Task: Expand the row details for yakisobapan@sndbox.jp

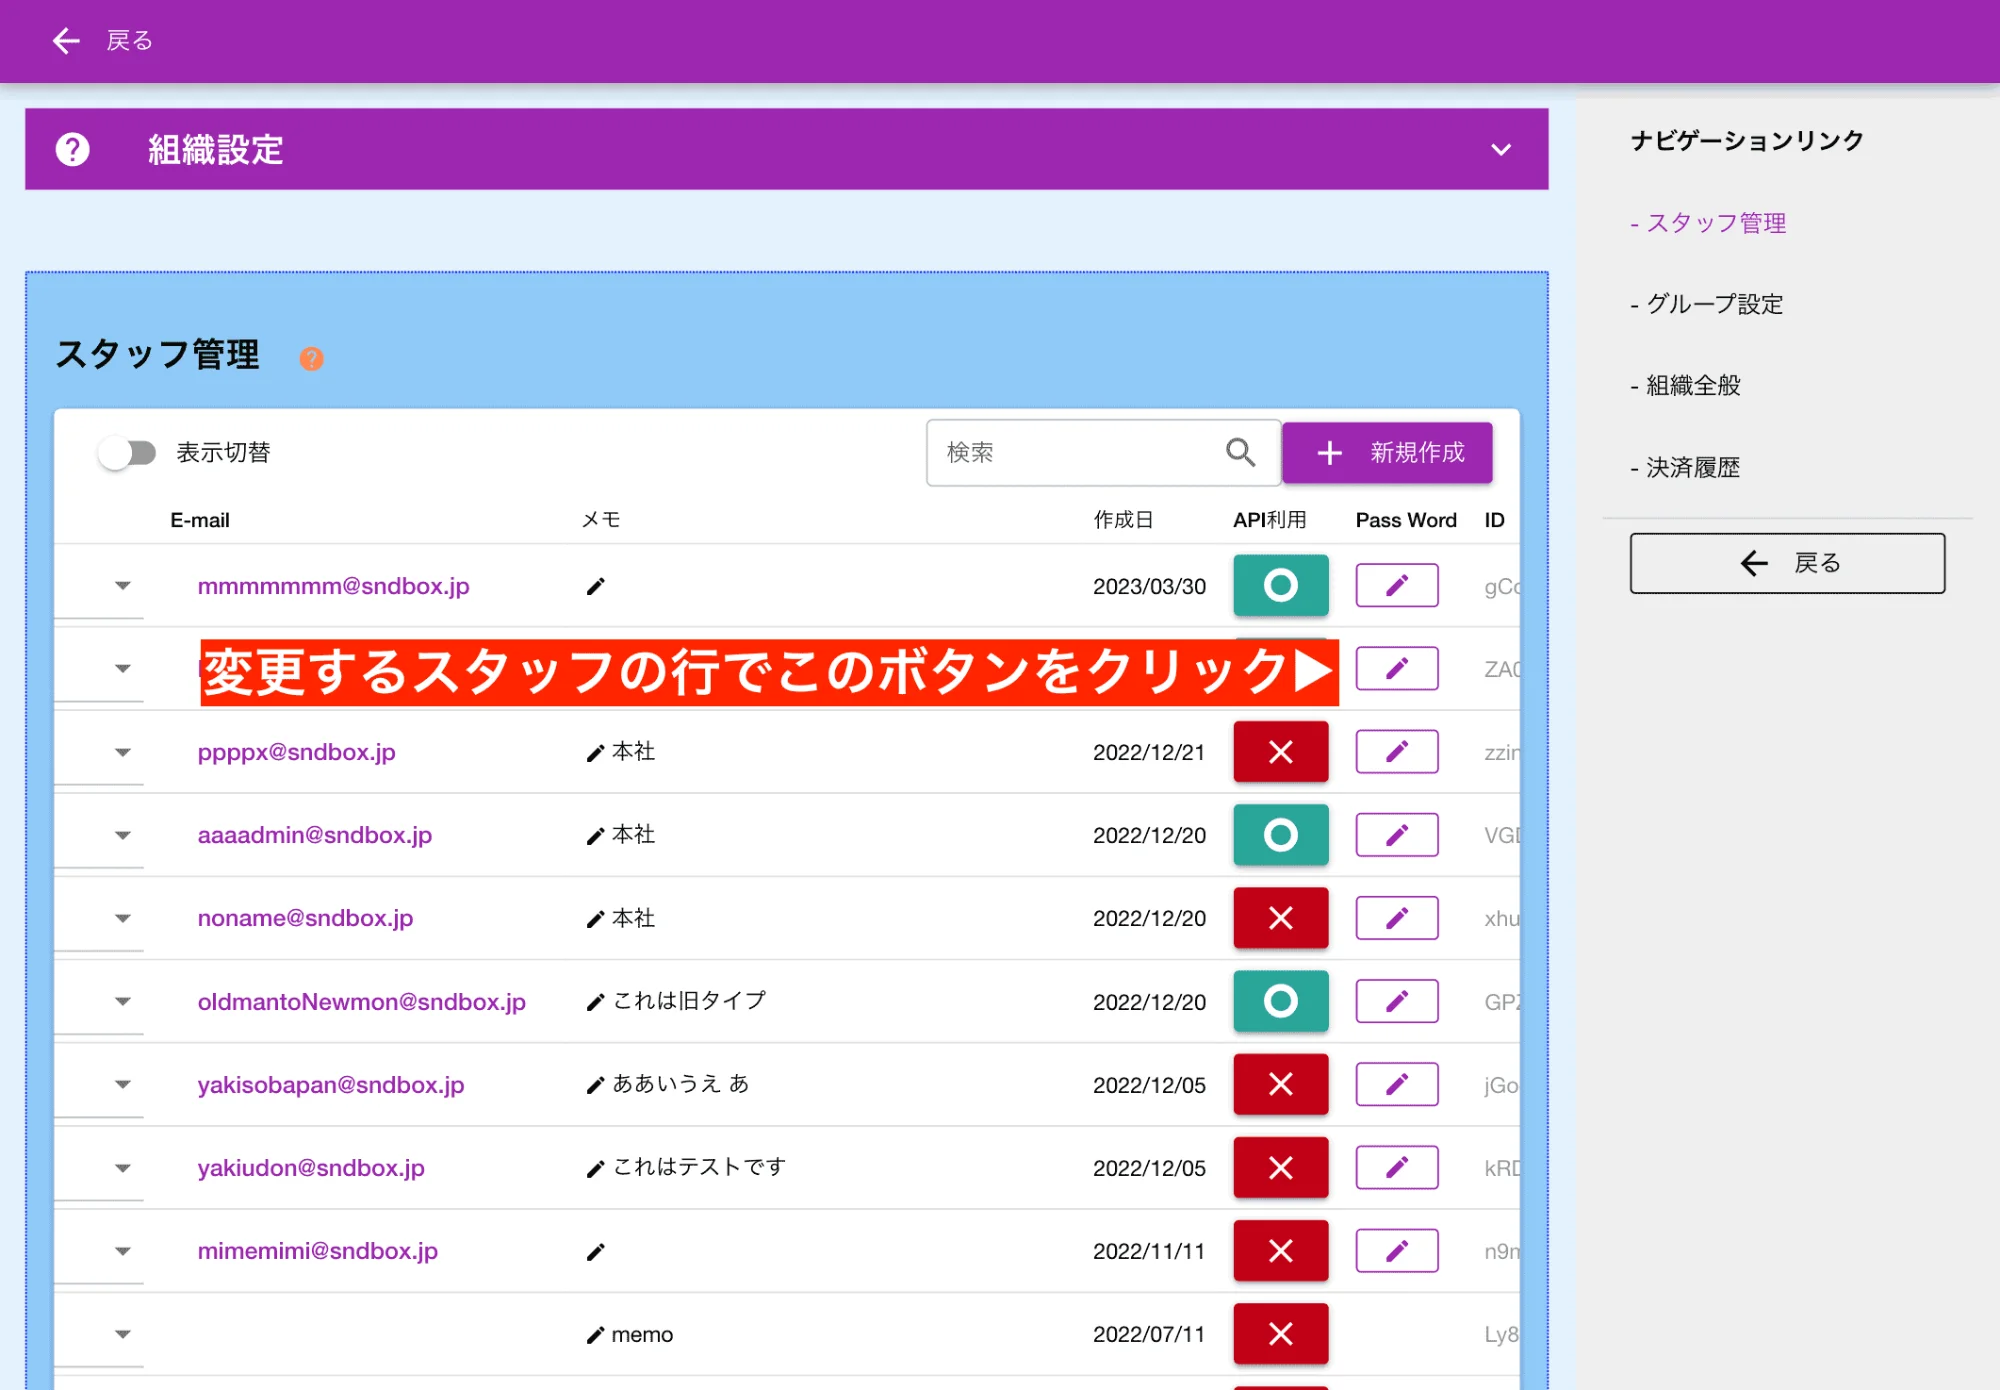Action: pos(123,1084)
